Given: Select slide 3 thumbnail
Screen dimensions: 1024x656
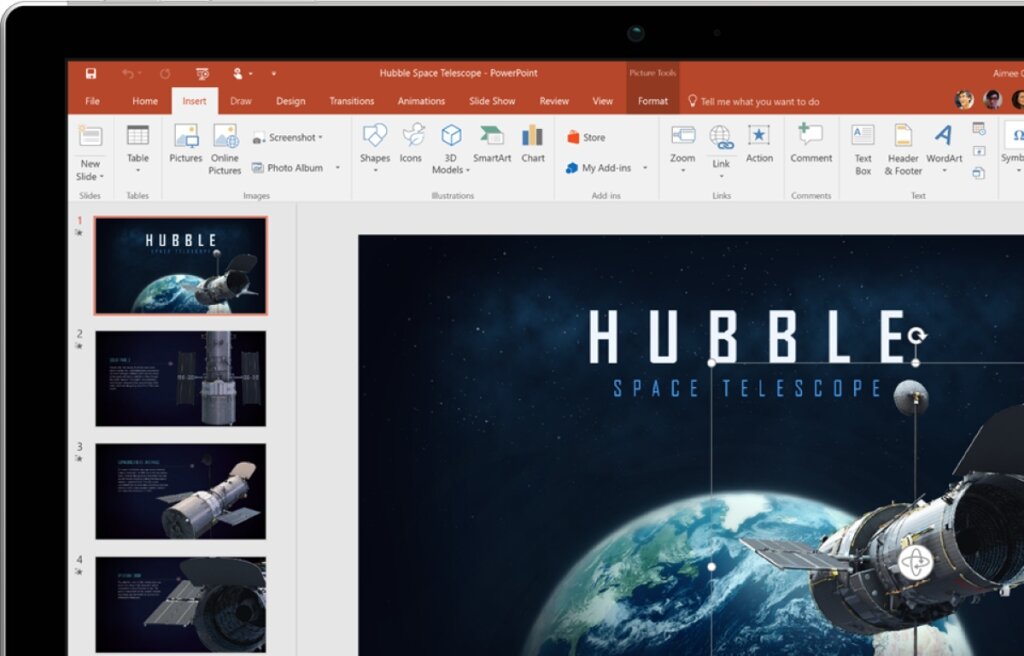Looking at the screenshot, I should point(181,491).
